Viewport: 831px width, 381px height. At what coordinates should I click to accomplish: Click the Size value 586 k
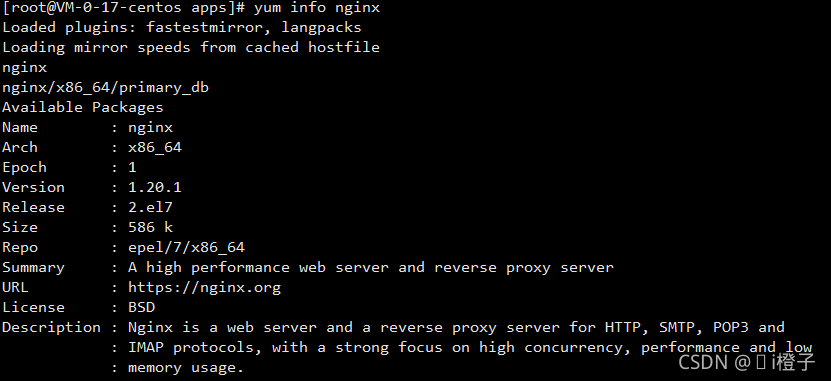(x=150, y=227)
